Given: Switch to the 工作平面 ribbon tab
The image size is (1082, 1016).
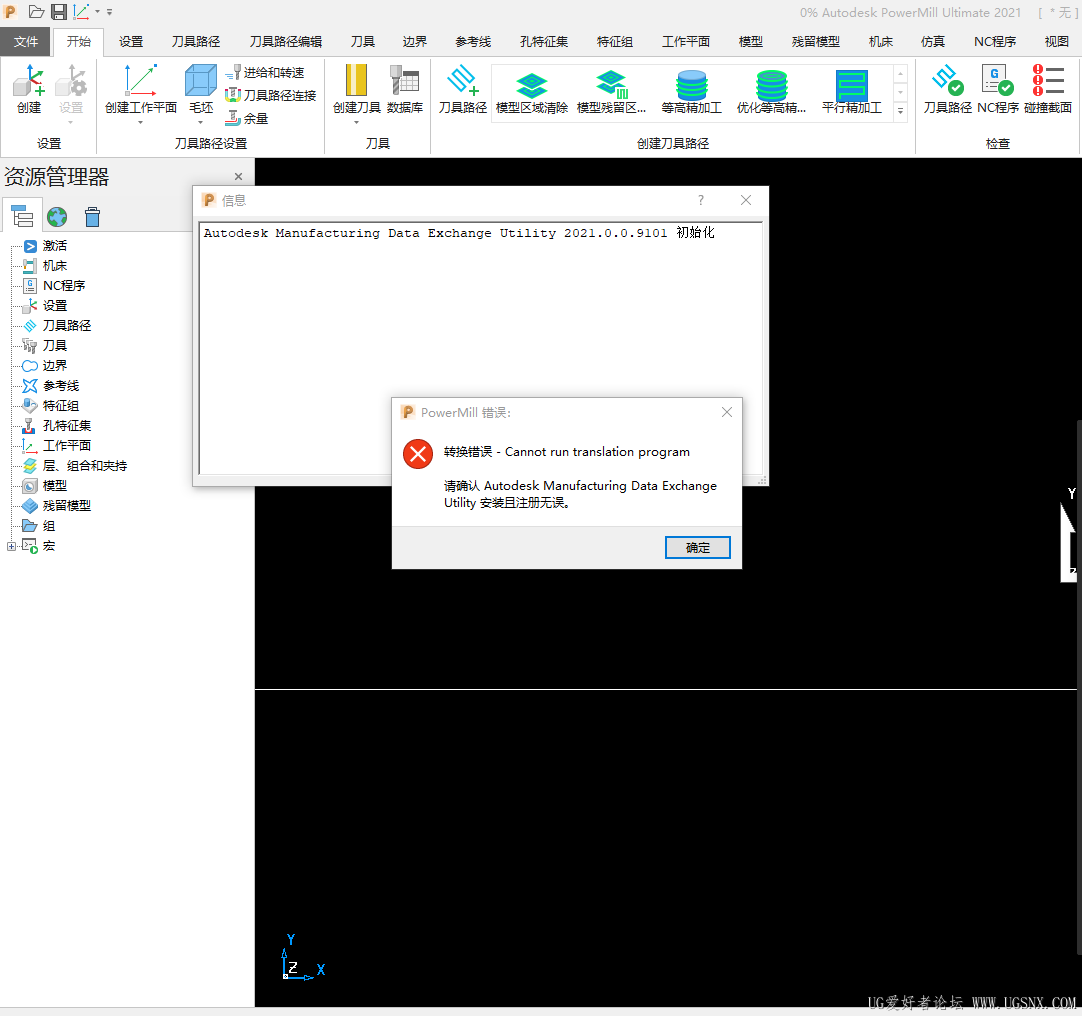Looking at the screenshot, I should coord(686,41).
